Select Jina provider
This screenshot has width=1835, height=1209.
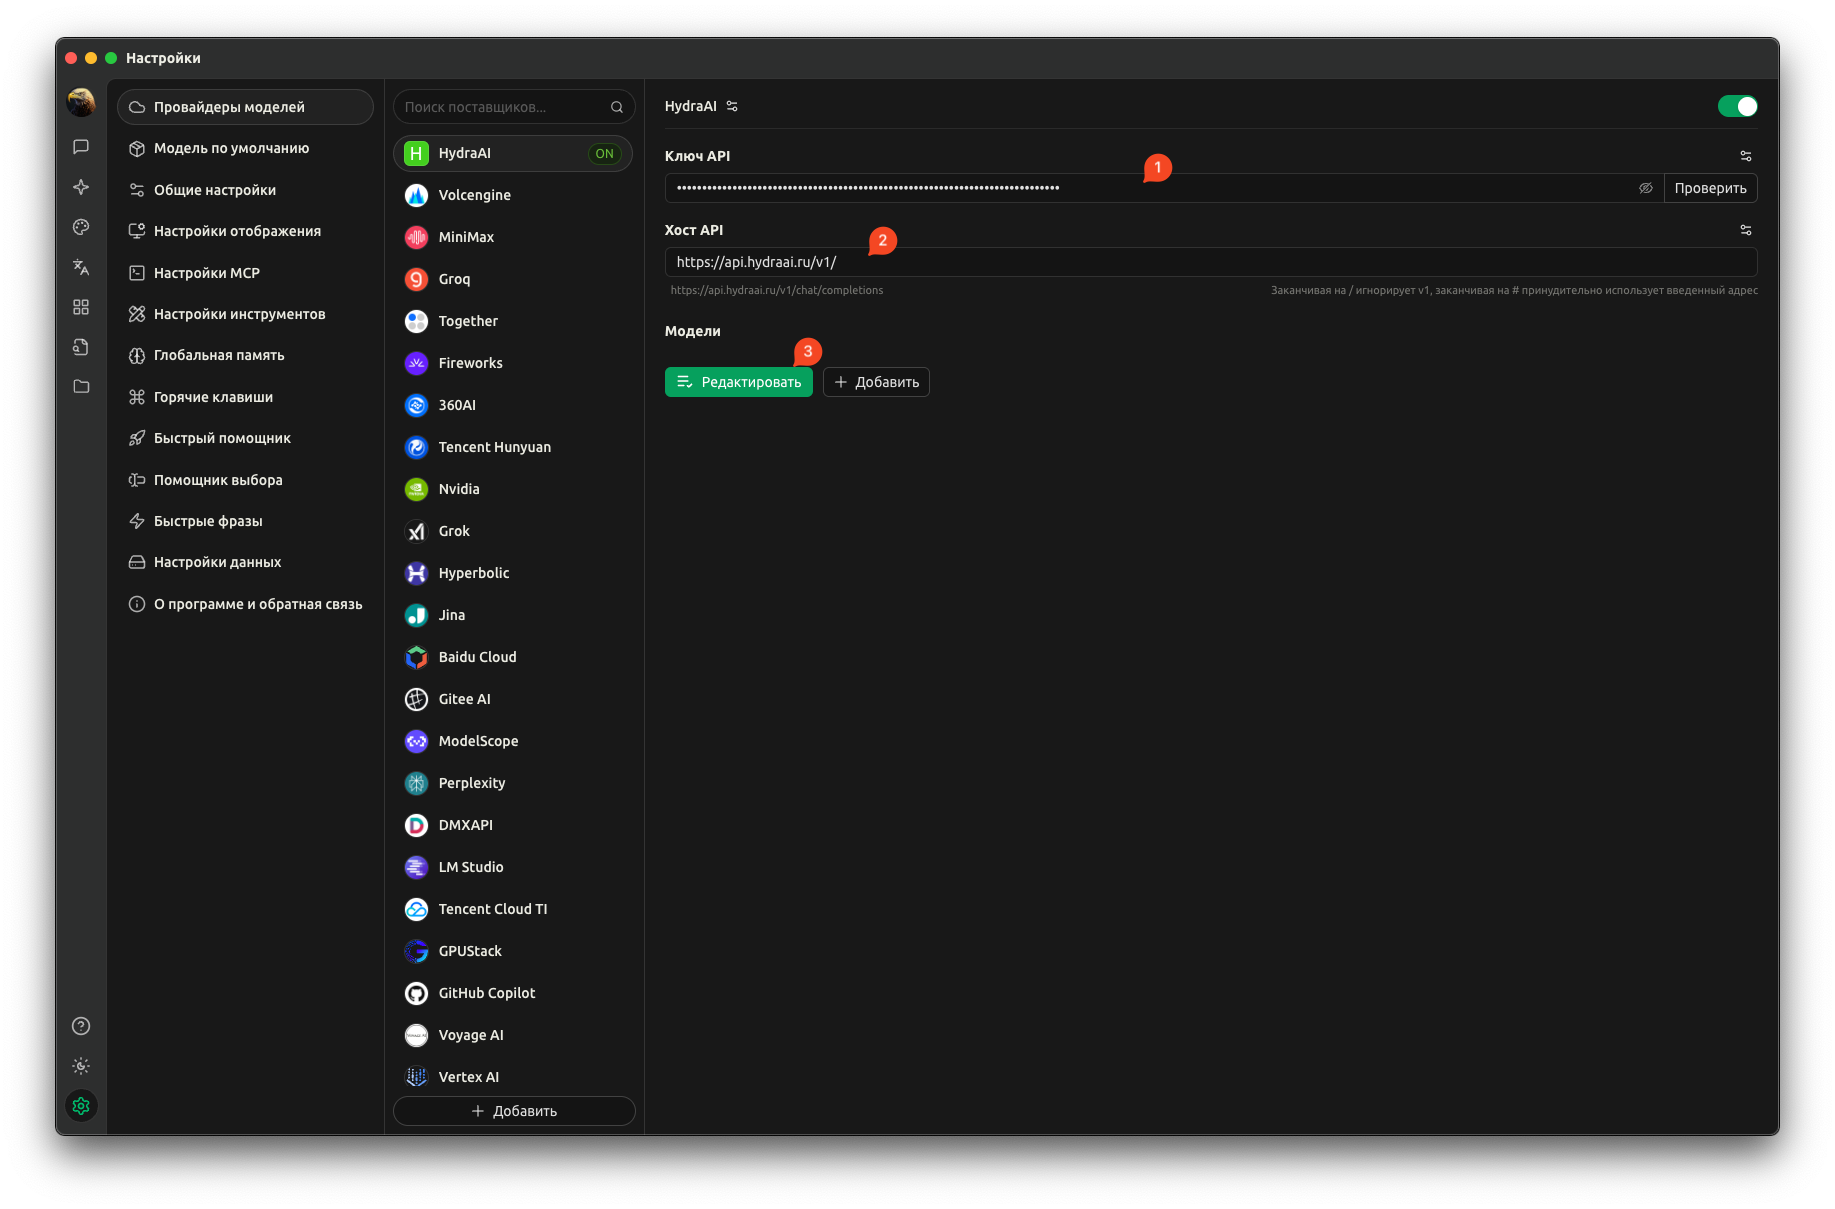point(513,615)
